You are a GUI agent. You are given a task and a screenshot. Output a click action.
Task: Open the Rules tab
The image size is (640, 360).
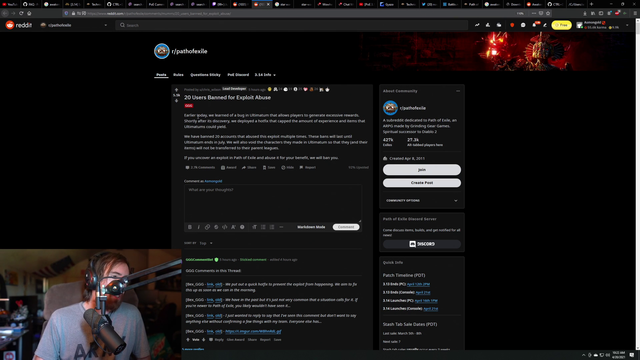[178, 75]
